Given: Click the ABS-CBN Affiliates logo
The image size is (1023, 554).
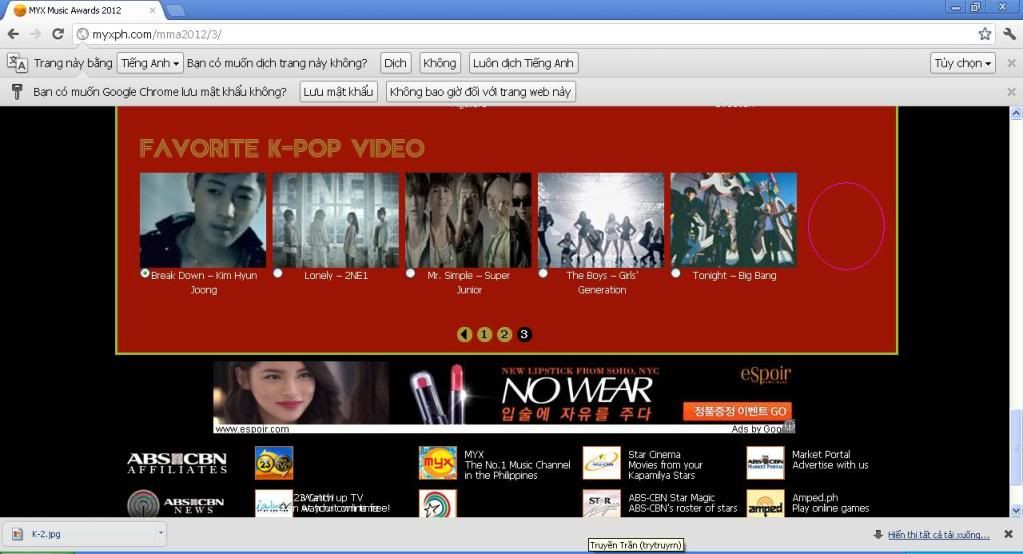Looking at the screenshot, I should (x=177, y=463).
